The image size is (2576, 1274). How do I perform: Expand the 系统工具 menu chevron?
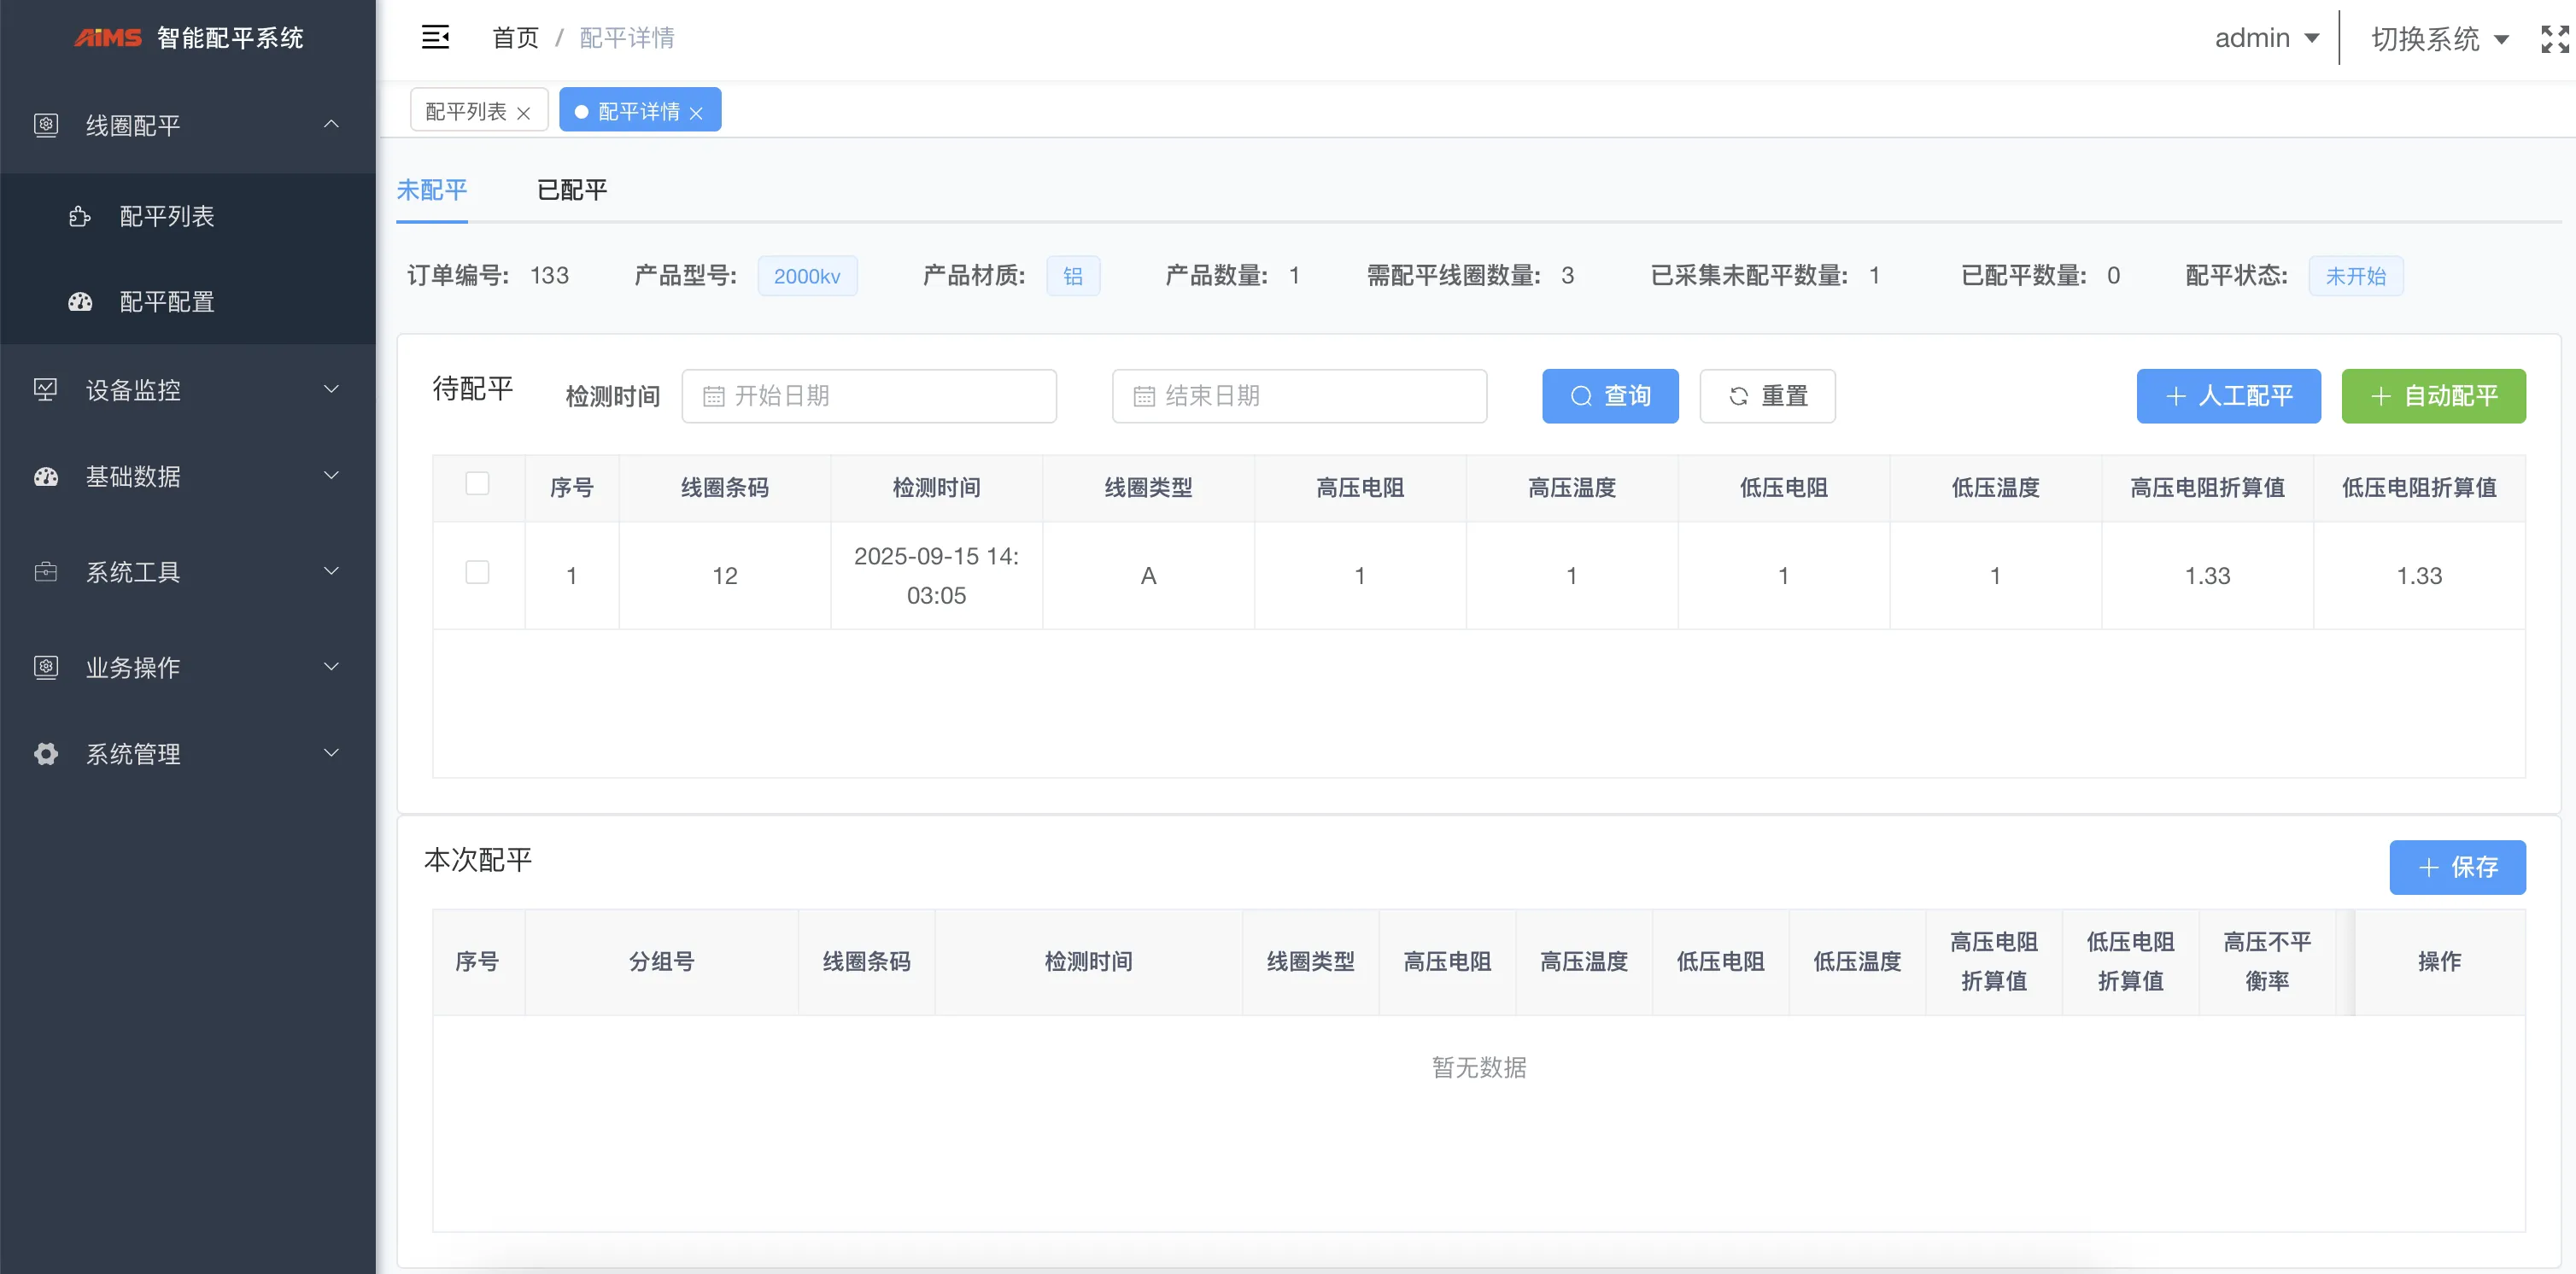(x=331, y=571)
